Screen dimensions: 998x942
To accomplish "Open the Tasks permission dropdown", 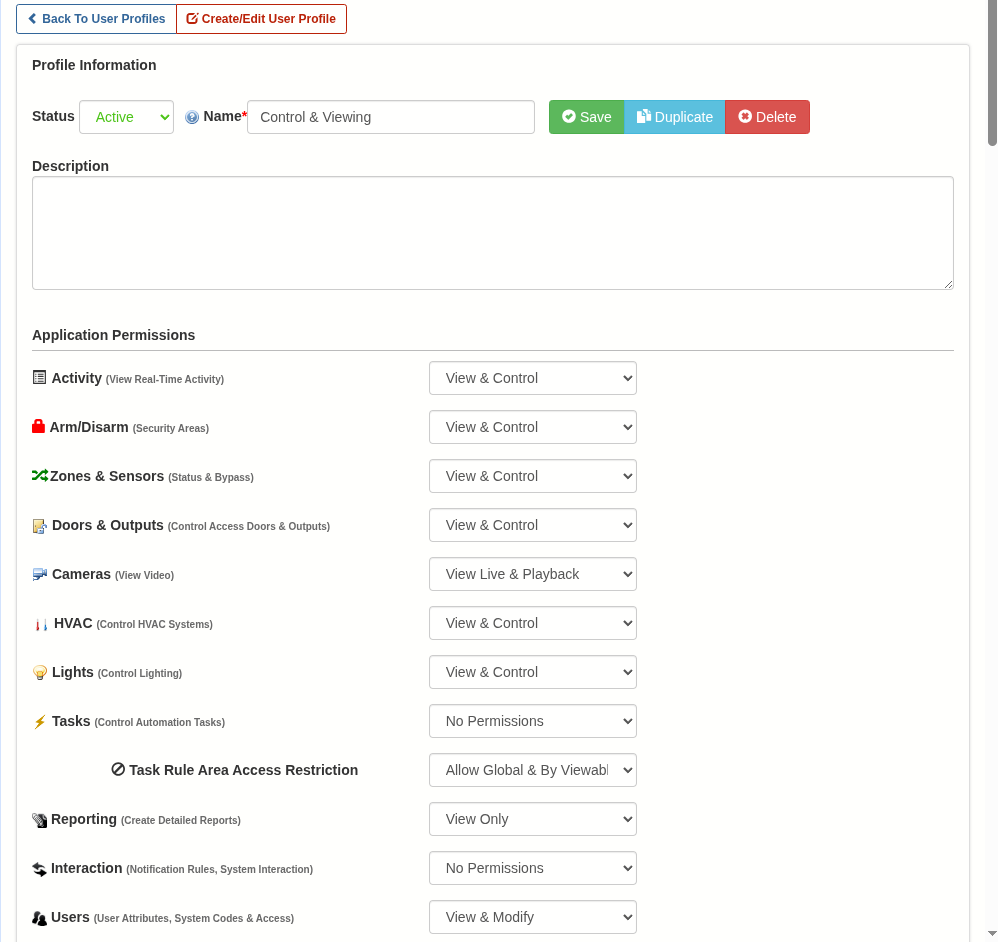I will coord(532,721).
